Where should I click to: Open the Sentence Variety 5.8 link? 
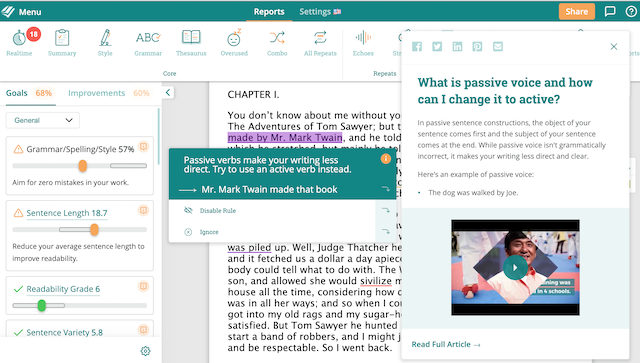click(64, 332)
